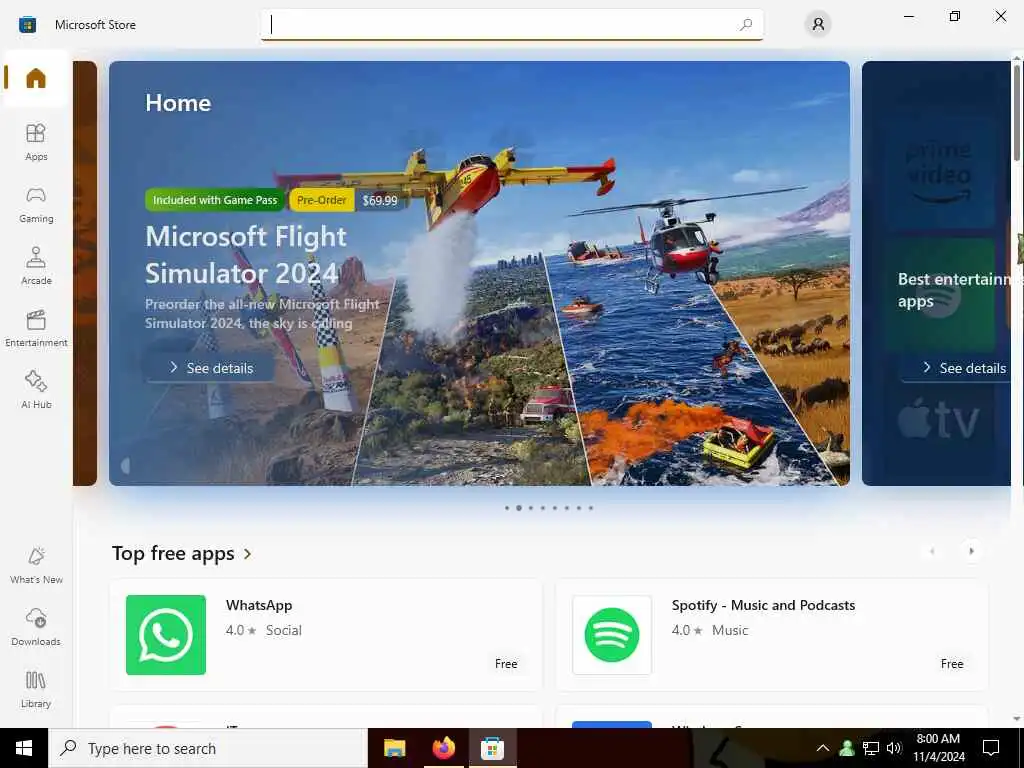Click the Free label on Spotify card

point(952,664)
